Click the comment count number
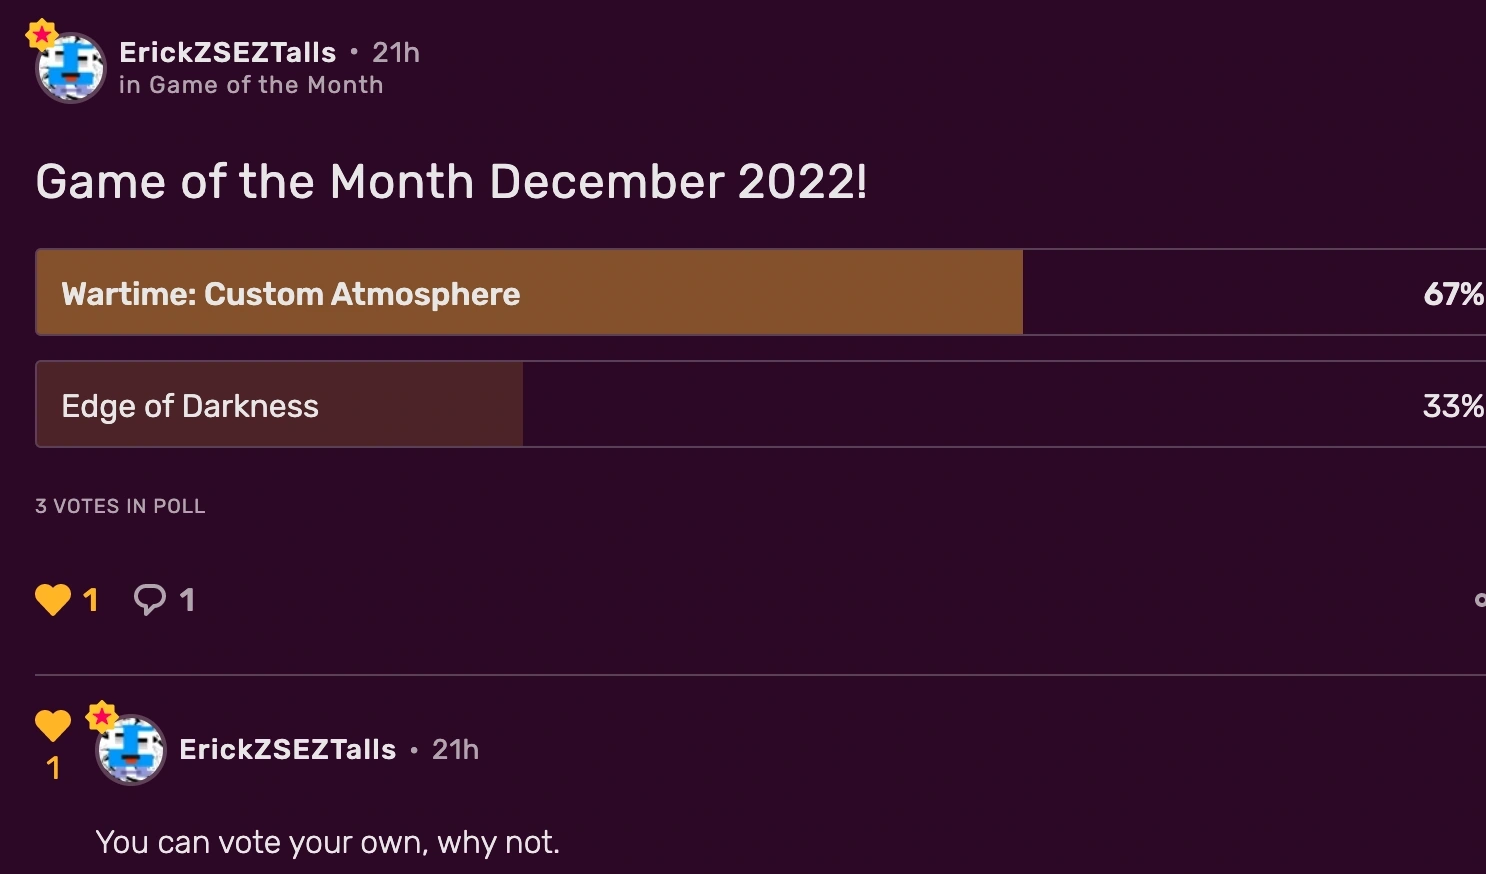 coord(187,599)
